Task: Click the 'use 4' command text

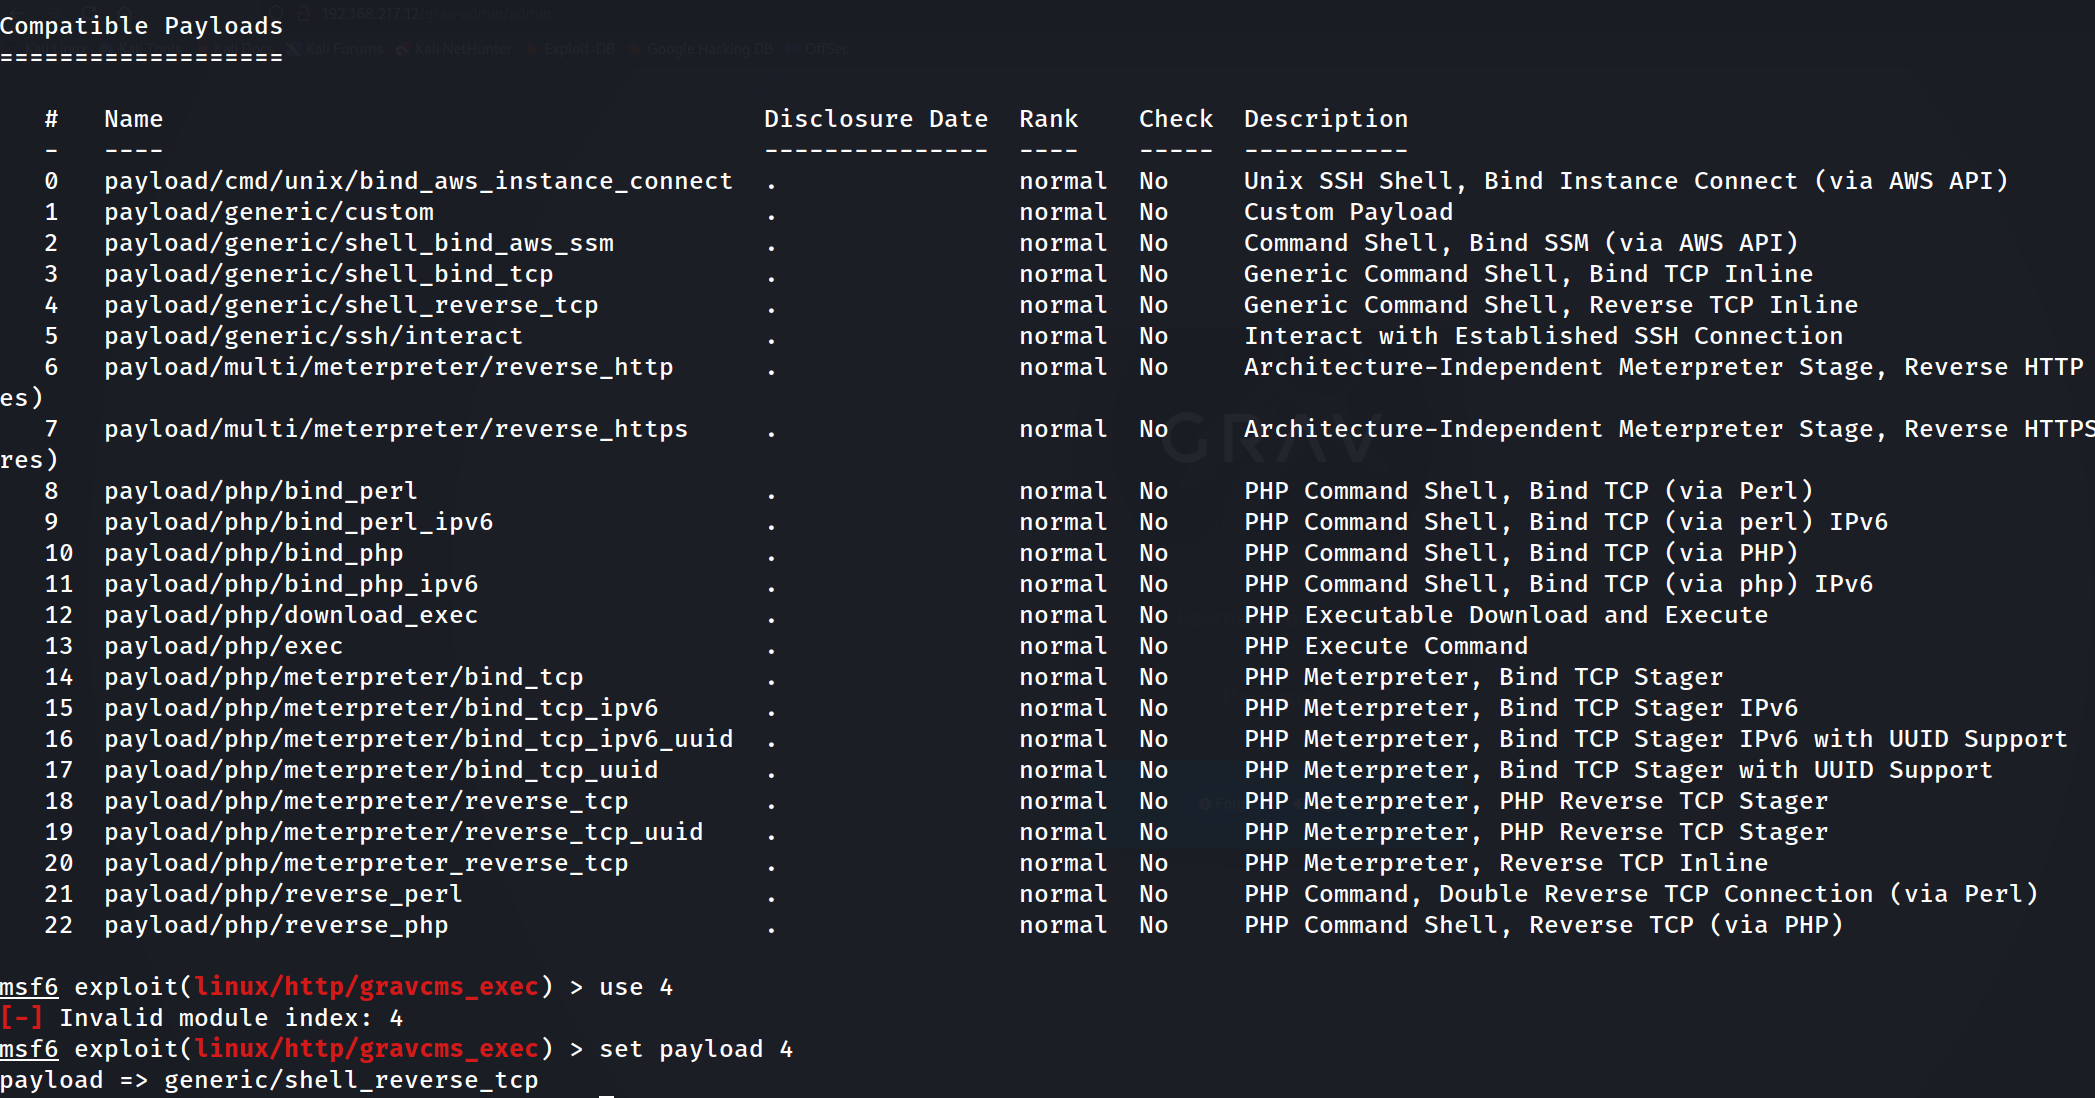Action: 636,987
